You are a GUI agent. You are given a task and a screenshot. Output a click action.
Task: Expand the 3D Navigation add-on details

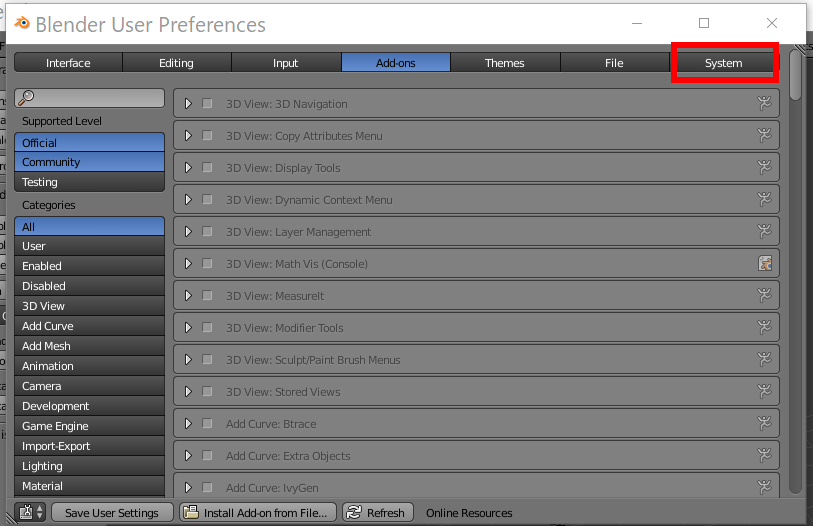[188, 103]
